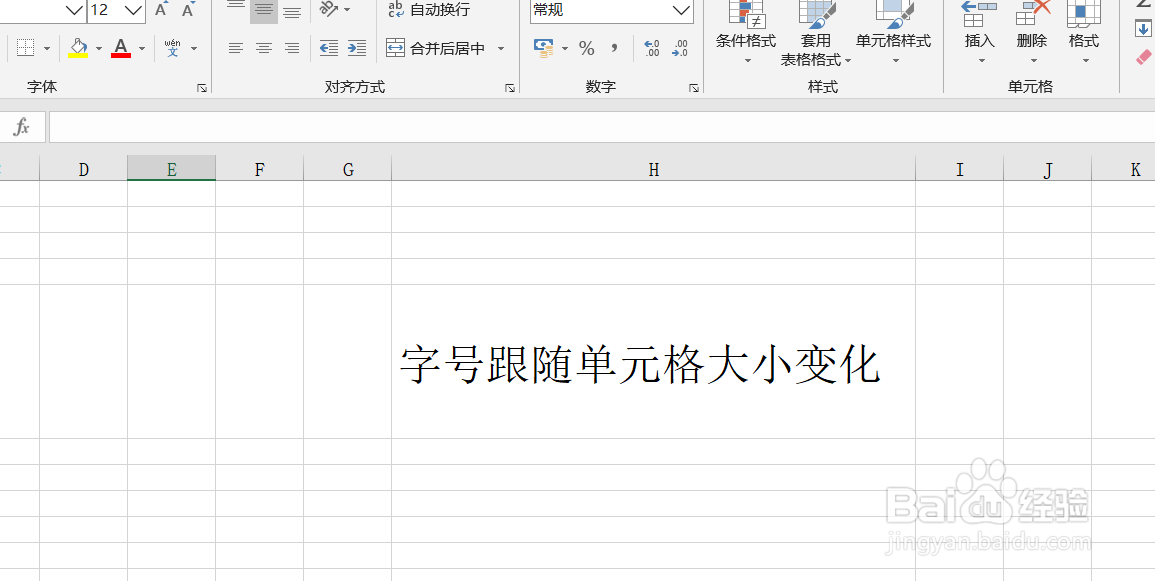This screenshot has width=1155, height=581.
Task: Apply the Percent number format icon
Action: click(587, 47)
